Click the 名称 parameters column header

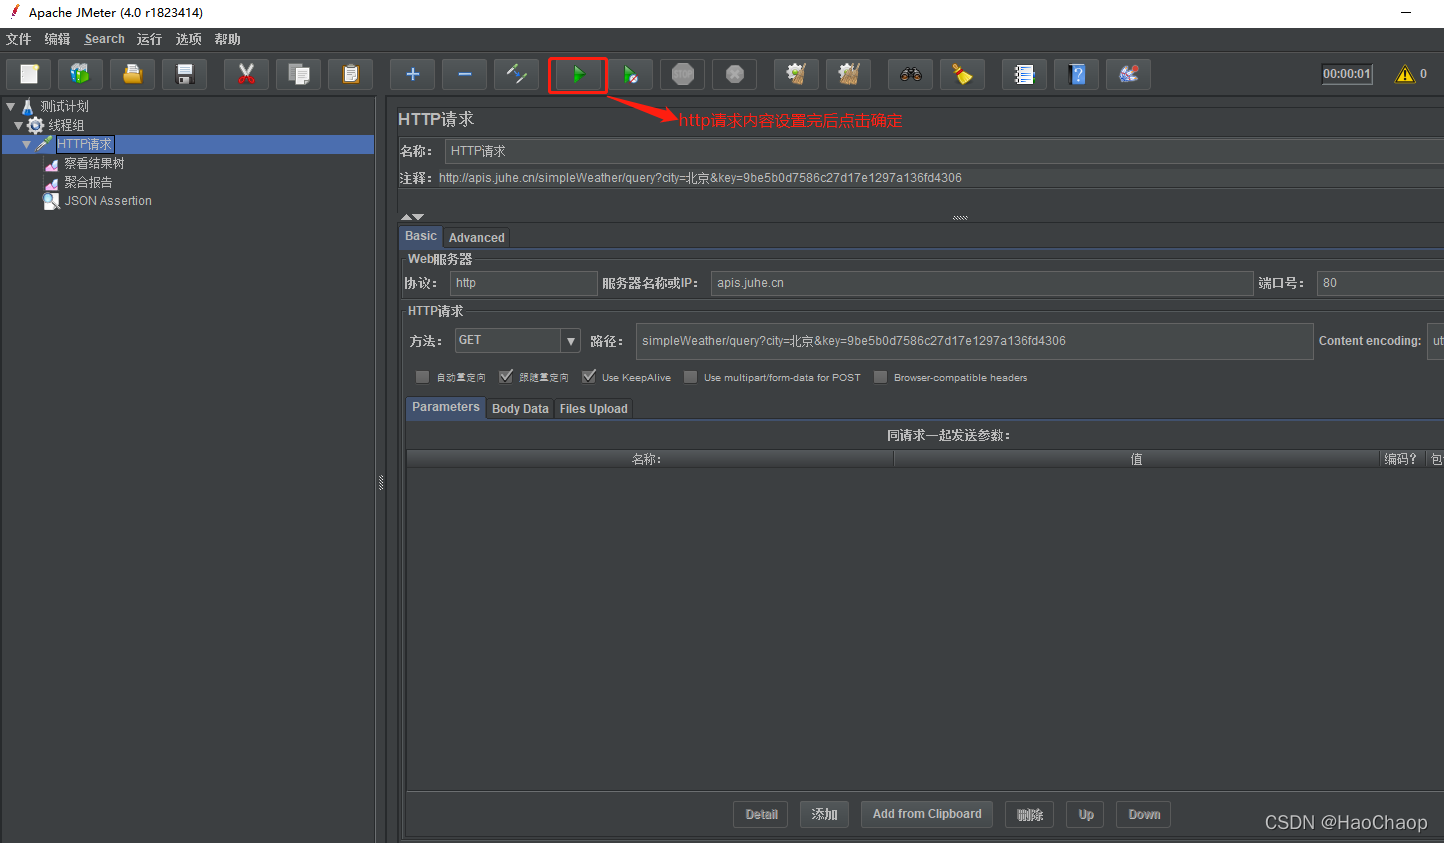click(648, 459)
